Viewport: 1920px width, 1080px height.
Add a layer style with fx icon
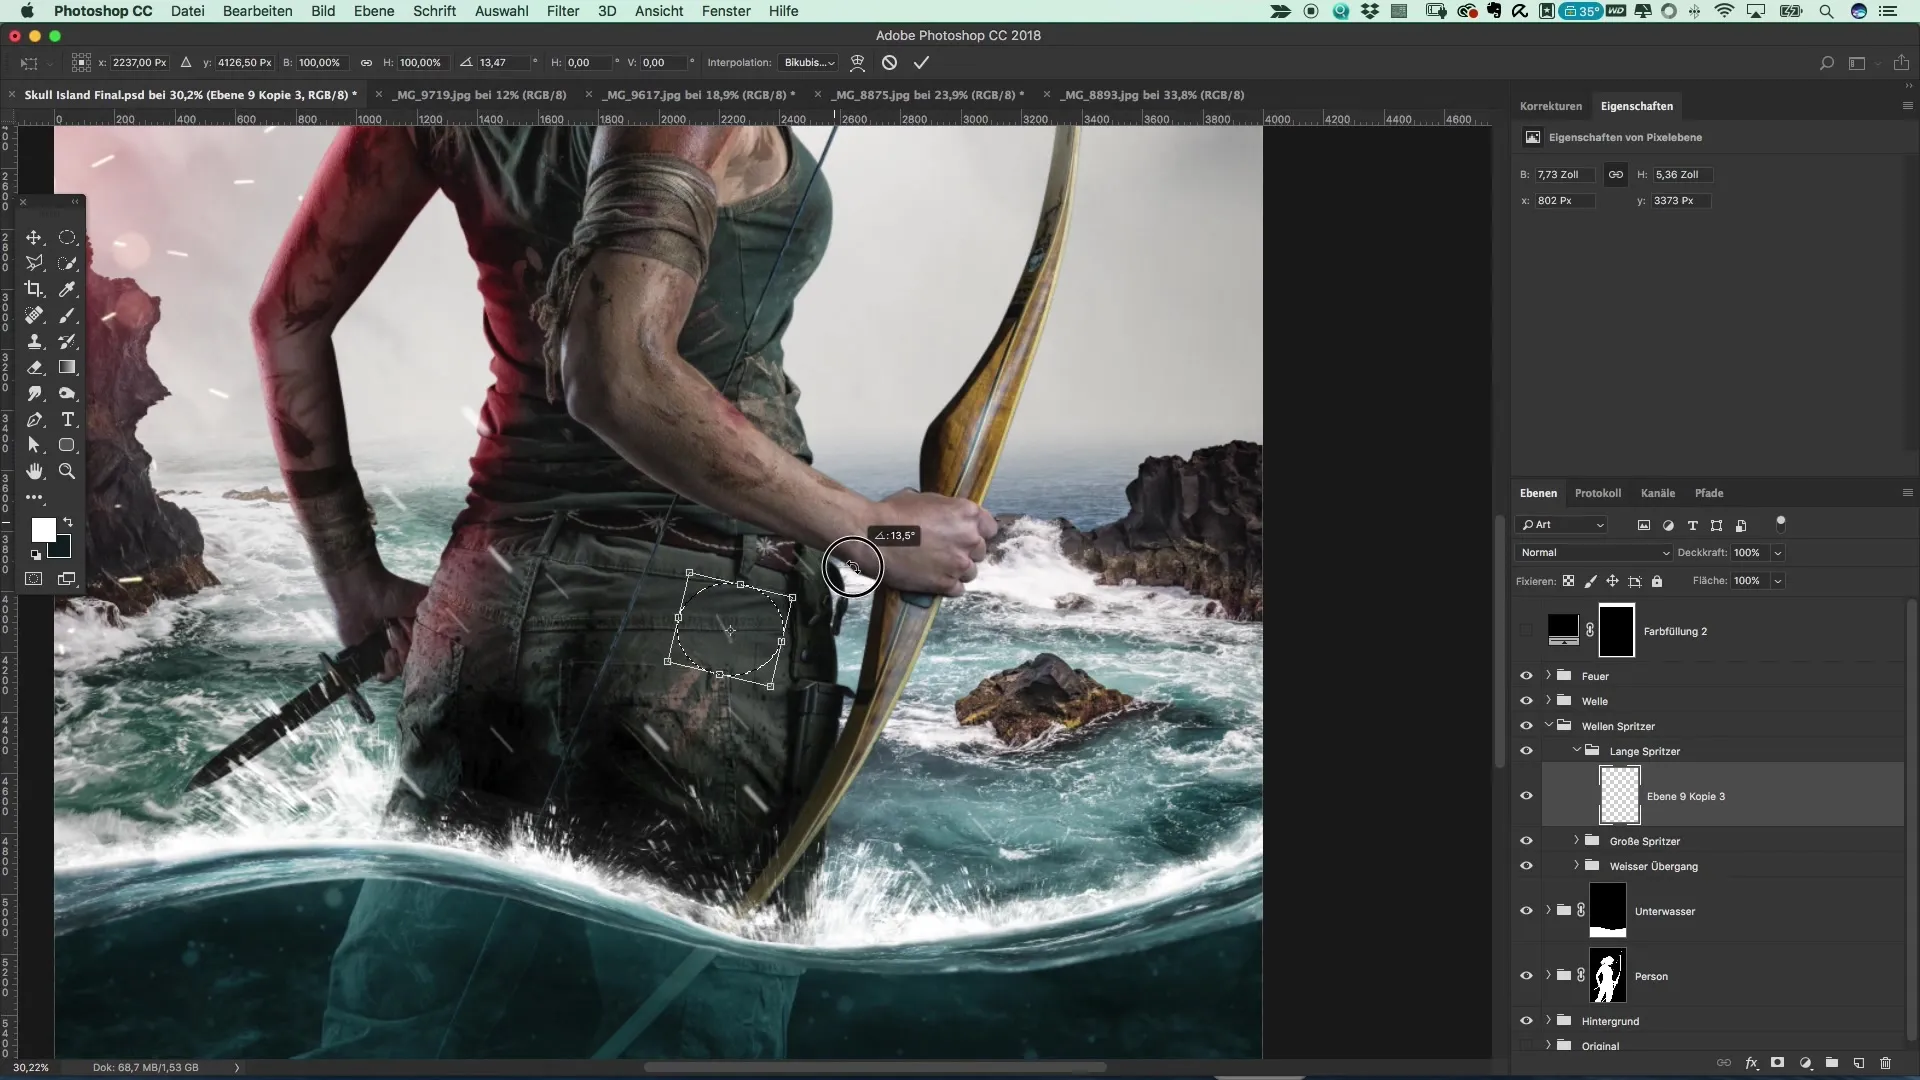pyautogui.click(x=1751, y=1063)
